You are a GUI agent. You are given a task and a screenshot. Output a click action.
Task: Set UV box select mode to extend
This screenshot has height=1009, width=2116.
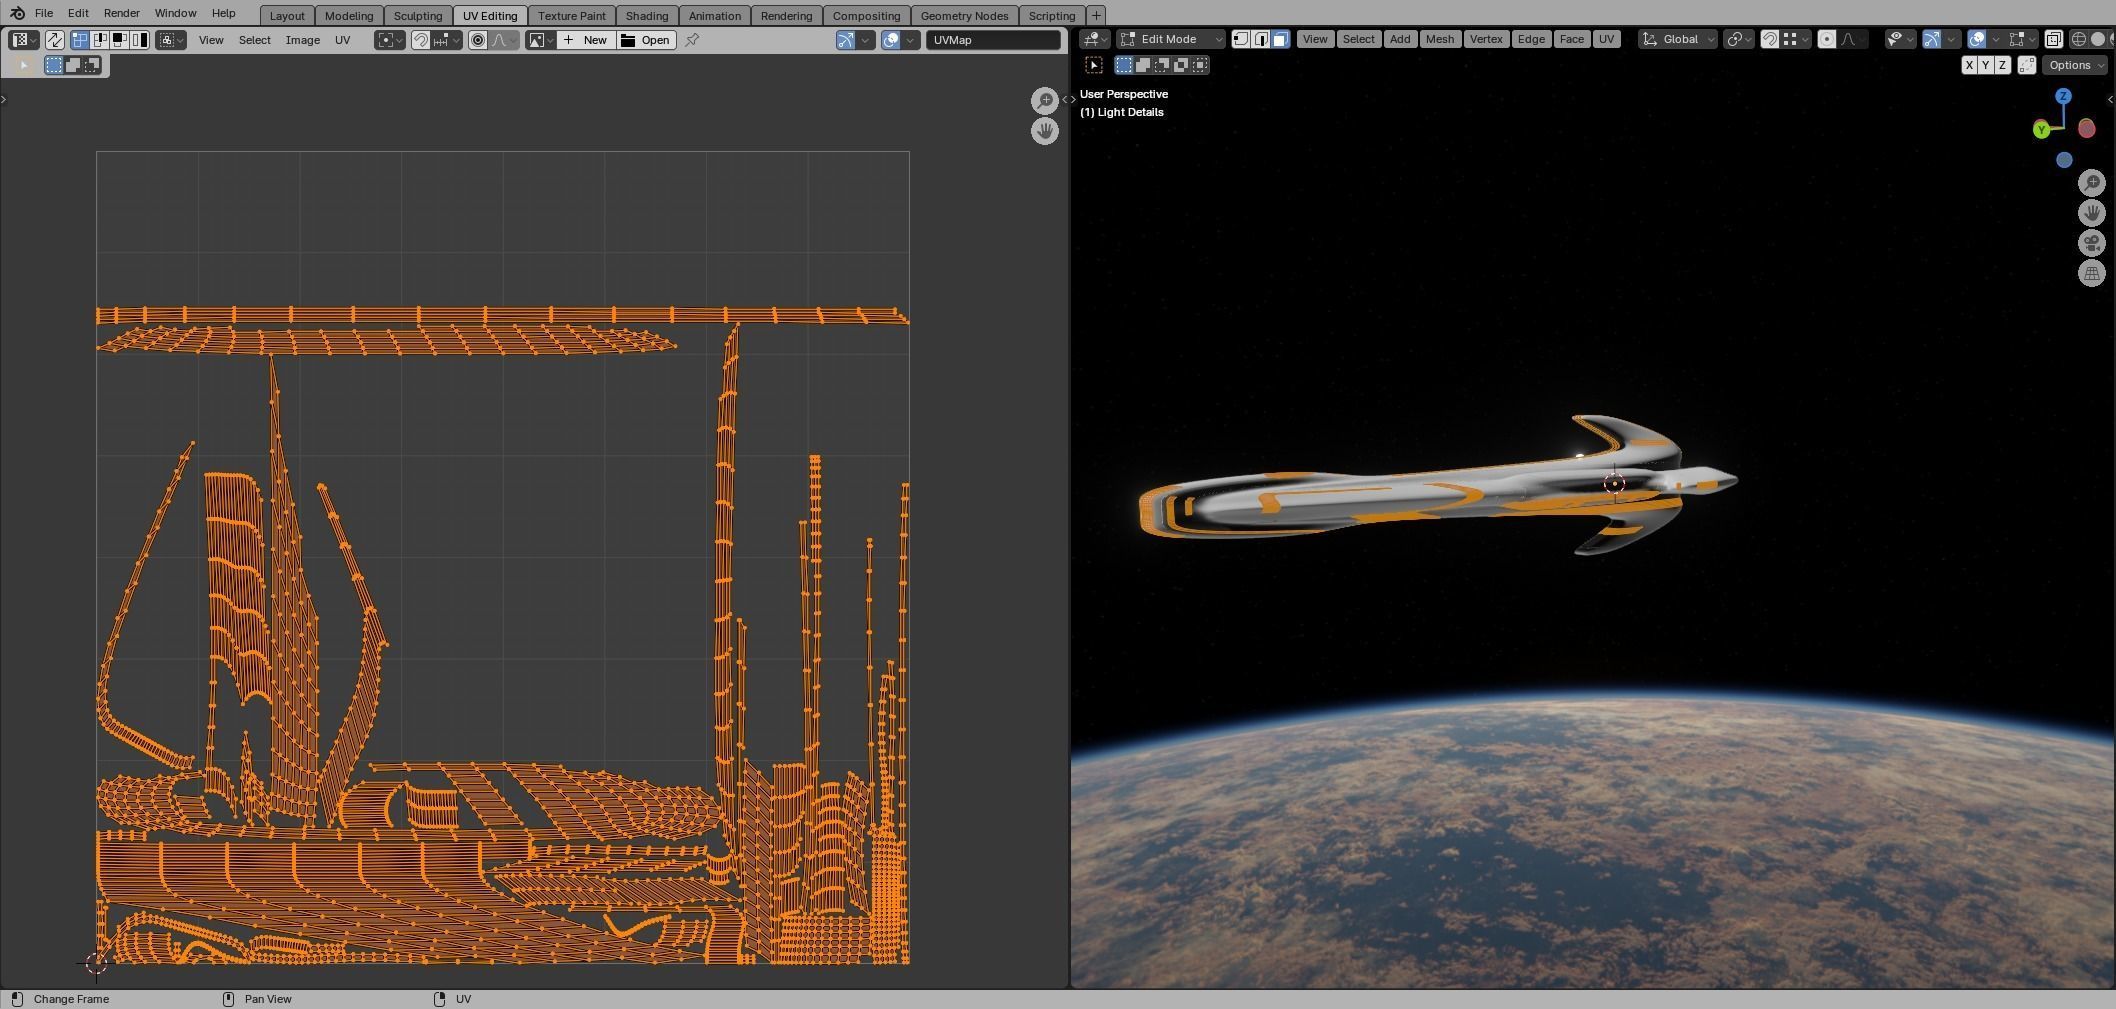point(73,65)
